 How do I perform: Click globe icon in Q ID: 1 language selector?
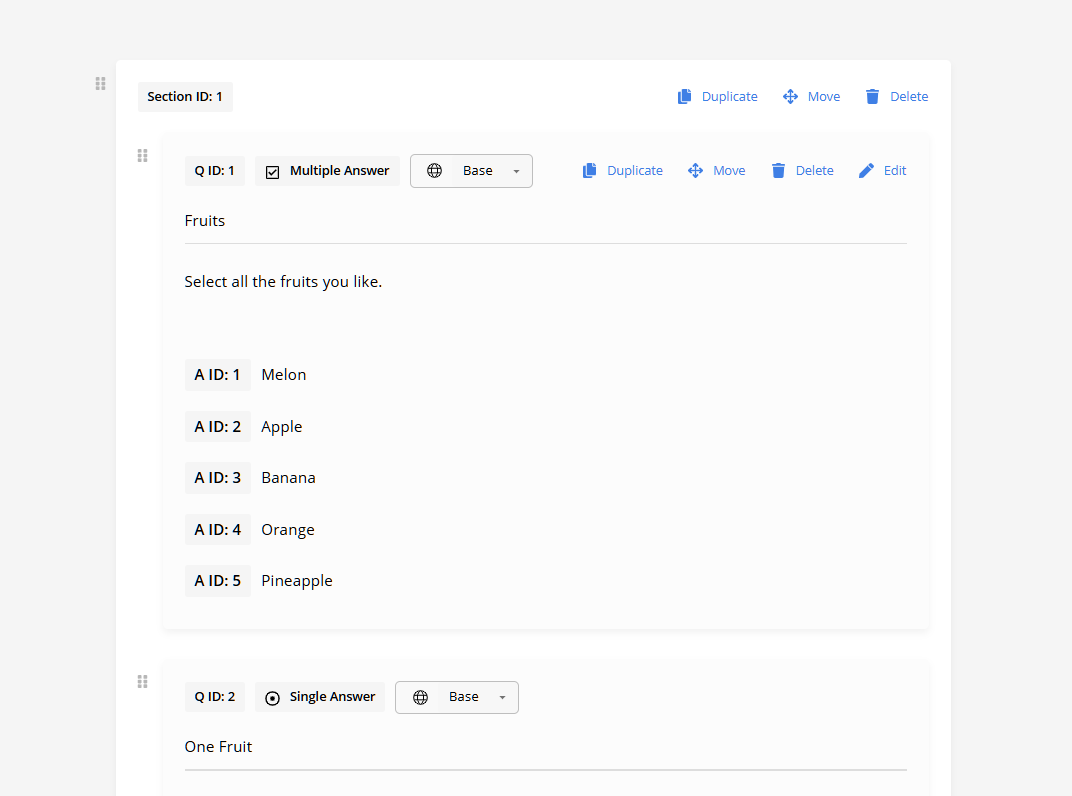pos(434,171)
